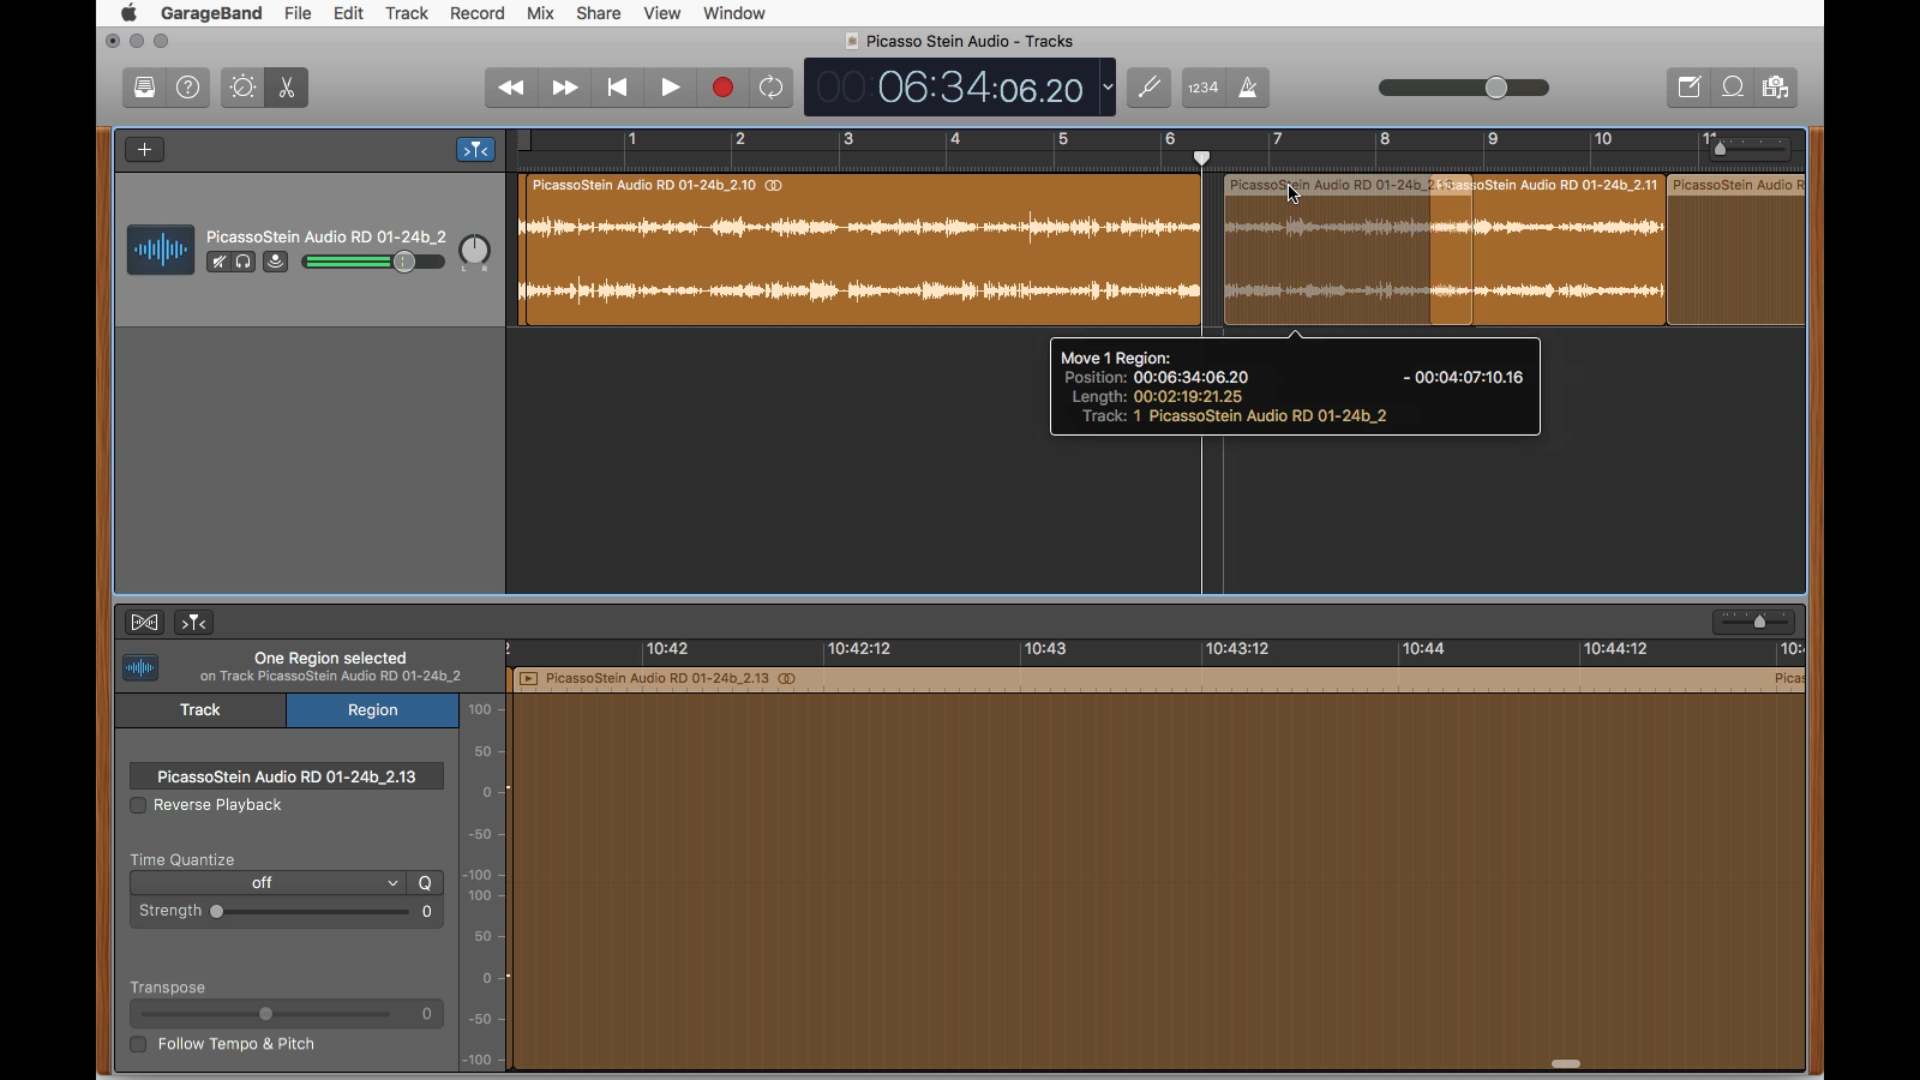
Task: Toggle the Cycle loop button
Action: [772, 88]
